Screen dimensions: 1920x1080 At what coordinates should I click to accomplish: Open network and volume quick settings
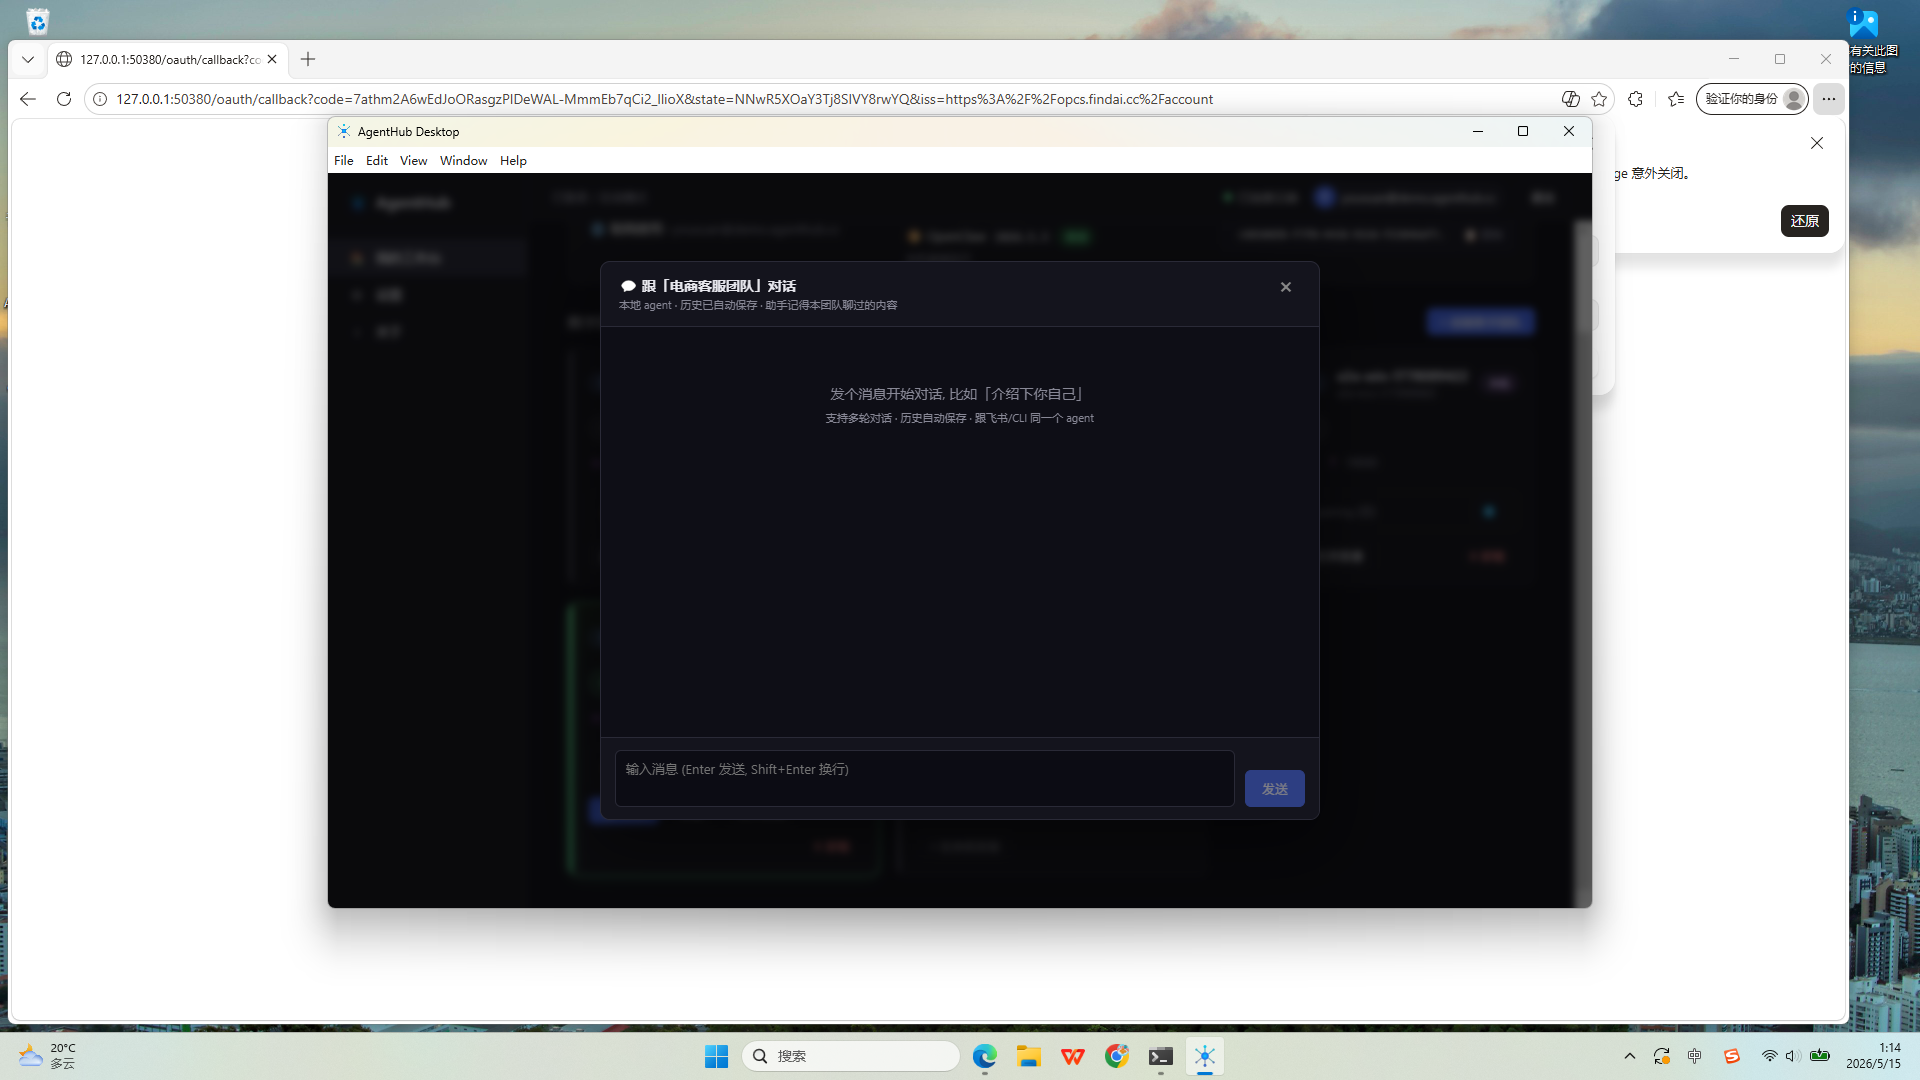[x=1794, y=1056]
